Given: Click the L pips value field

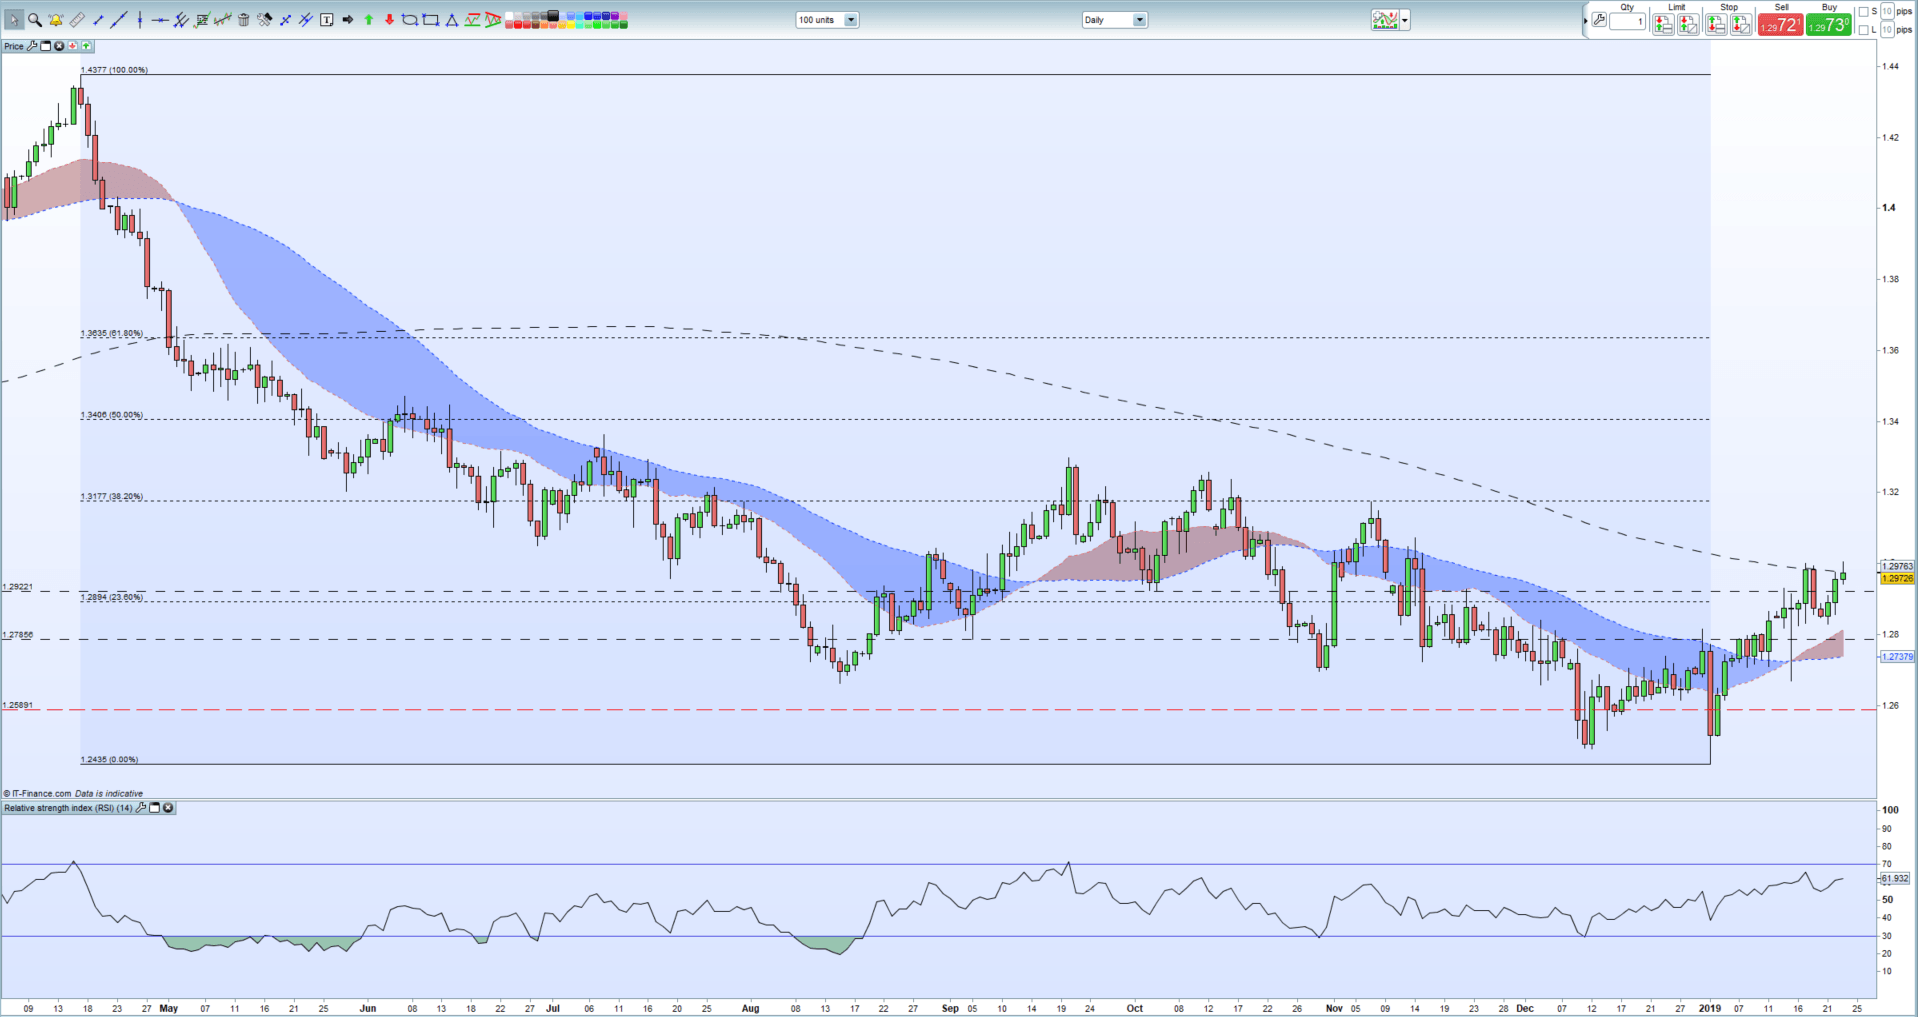Looking at the screenshot, I should (1887, 30).
